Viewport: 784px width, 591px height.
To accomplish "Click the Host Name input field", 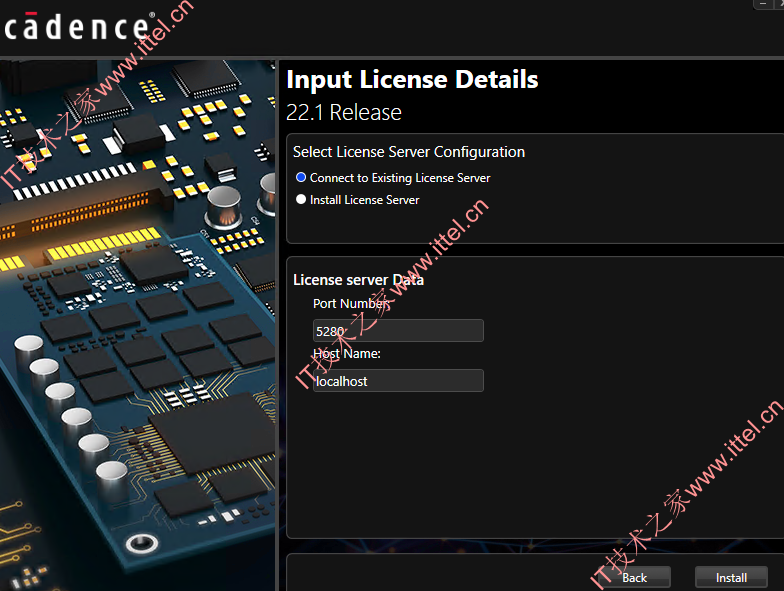I will point(398,380).
